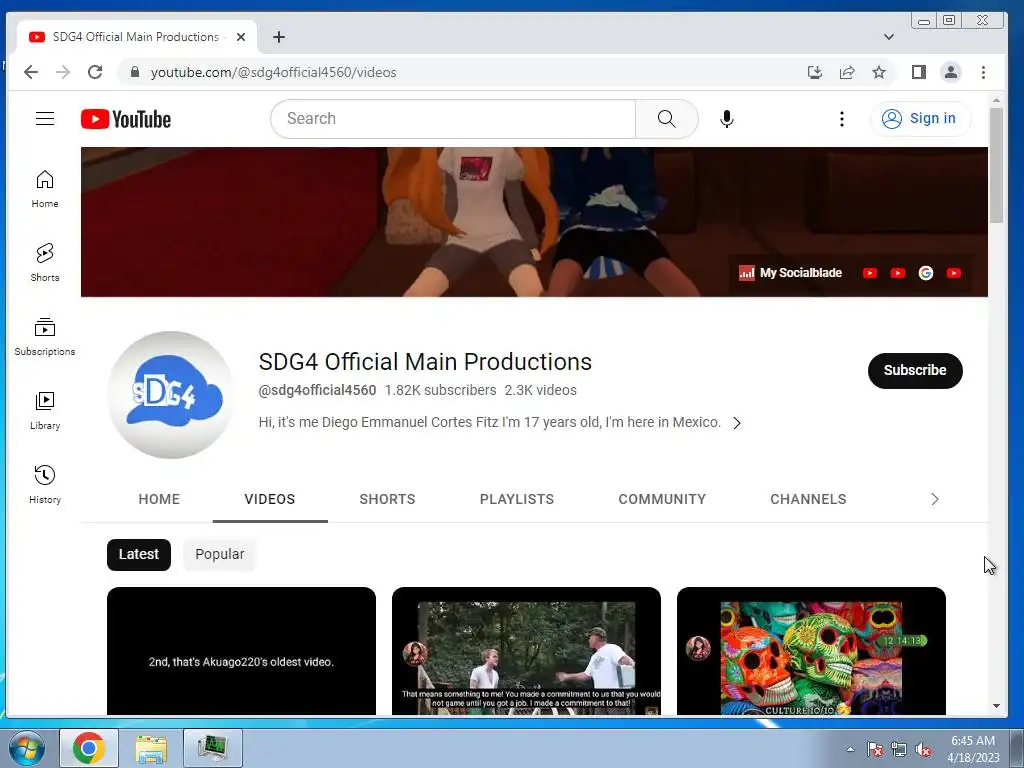This screenshot has width=1024, height=768.
Task: Click the 1.82K subscribers text
Action: (440, 390)
